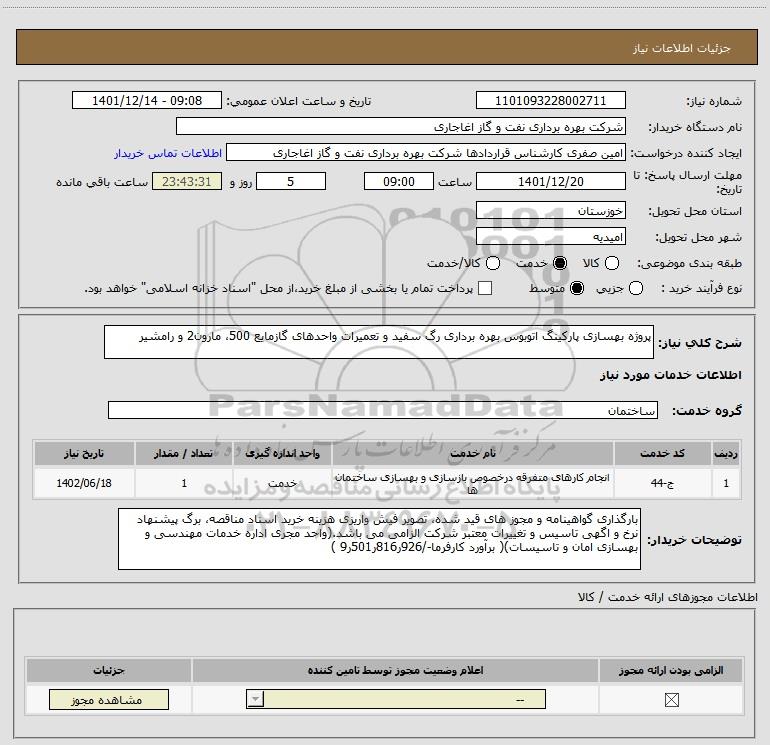Open the اطلاعات تماس خریدار link
This screenshot has width=770, height=745.
pos(168,153)
